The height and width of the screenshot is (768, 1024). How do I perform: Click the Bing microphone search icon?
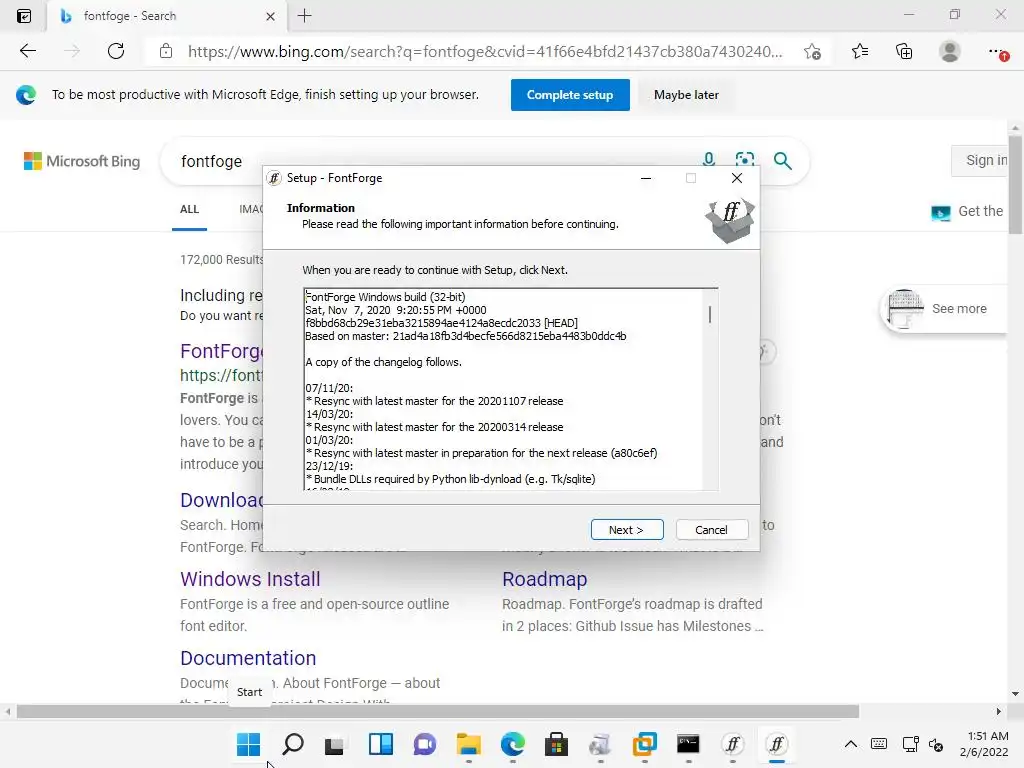[709, 159]
